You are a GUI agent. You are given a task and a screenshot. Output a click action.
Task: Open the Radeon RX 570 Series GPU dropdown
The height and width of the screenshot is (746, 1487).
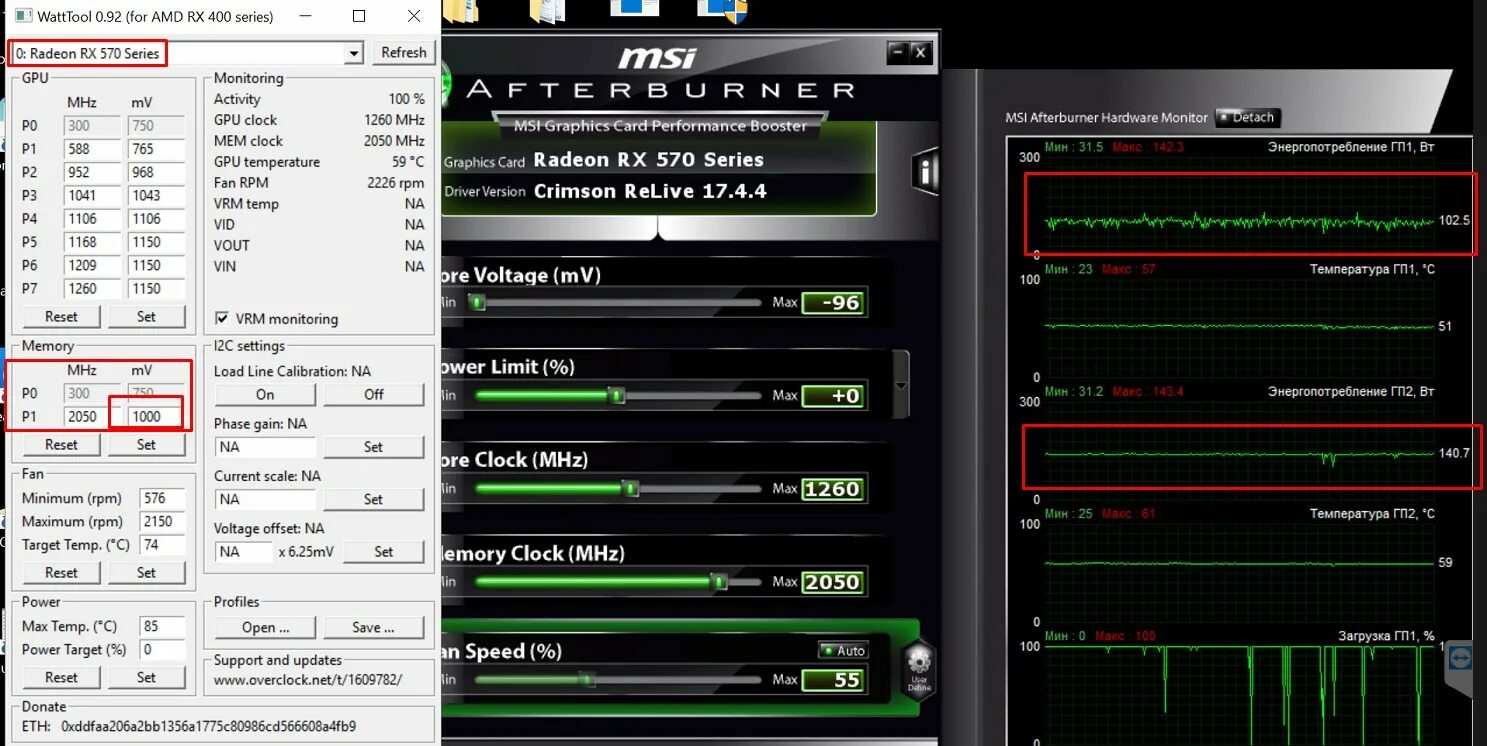pos(353,53)
